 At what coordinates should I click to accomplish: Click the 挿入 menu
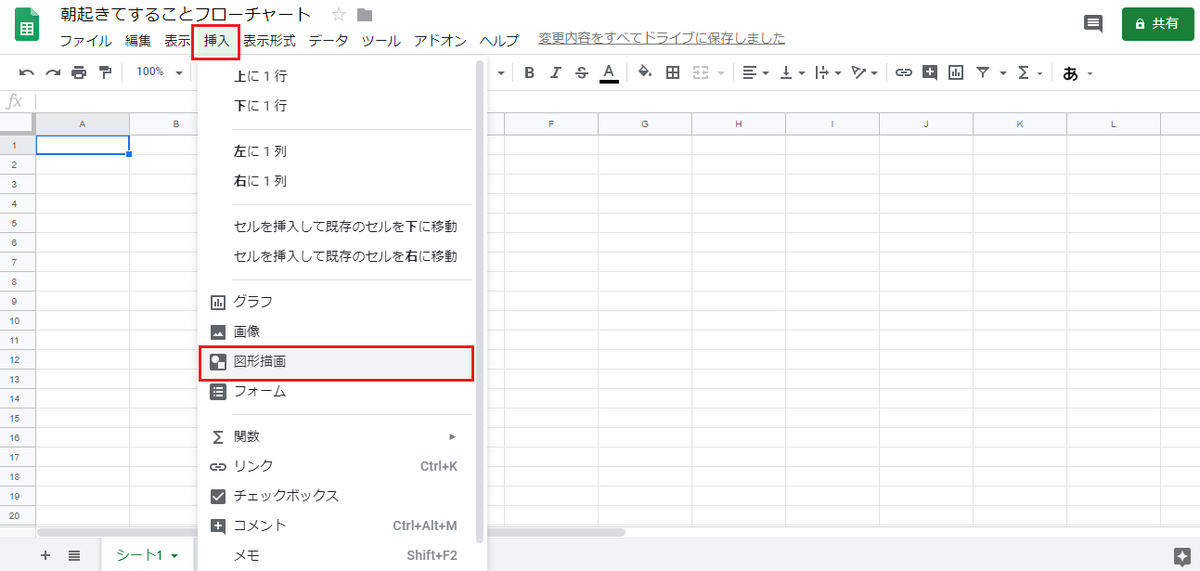click(x=216, y=40)
